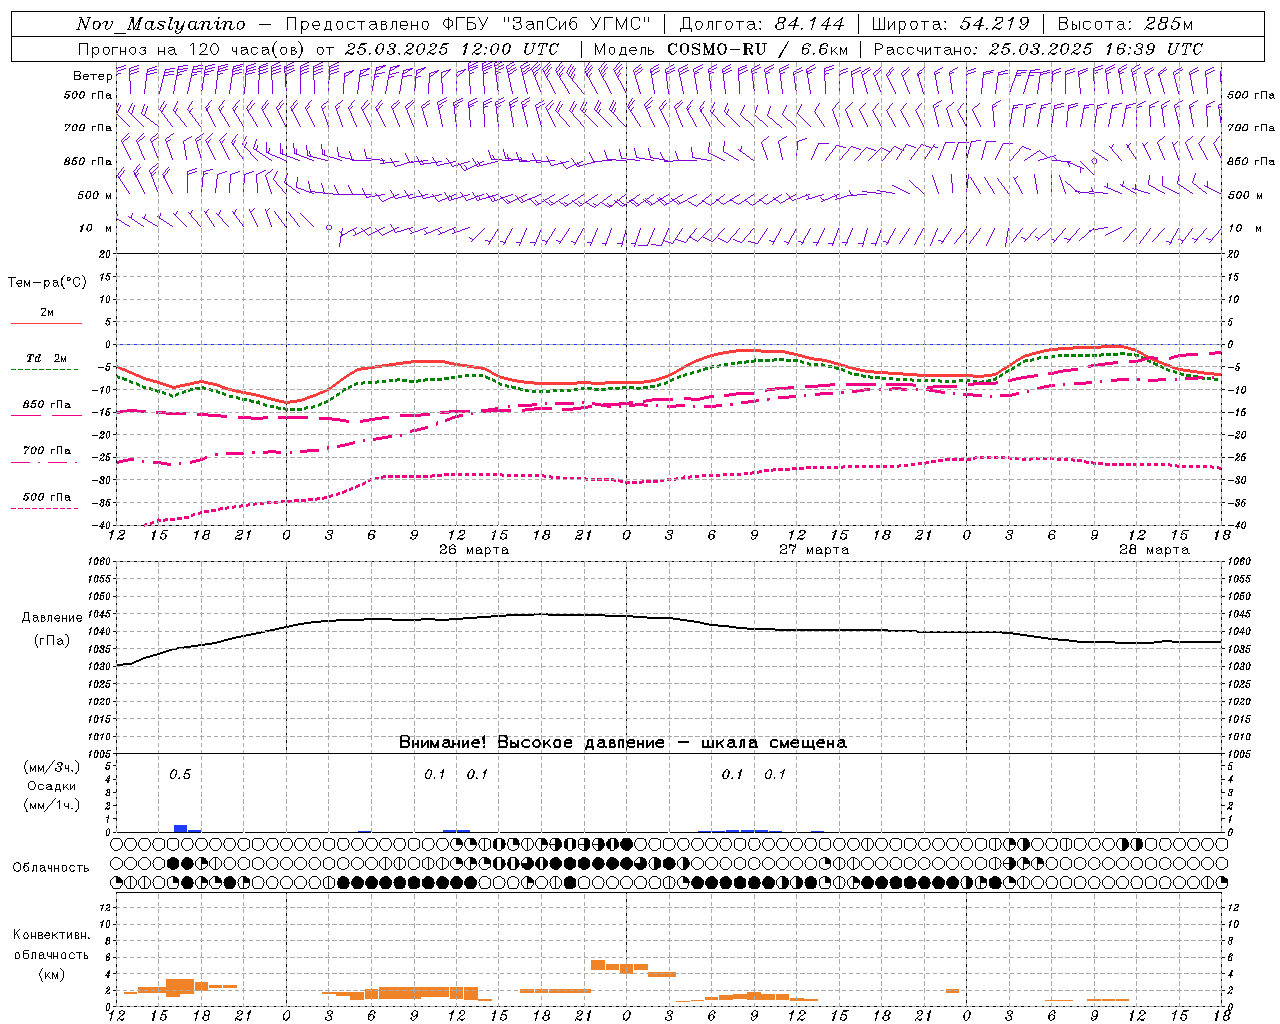This screenshot has height=1024, width=1280.
Task: Click the 0.5 precipitation amount value
Action: pos(180,774)
